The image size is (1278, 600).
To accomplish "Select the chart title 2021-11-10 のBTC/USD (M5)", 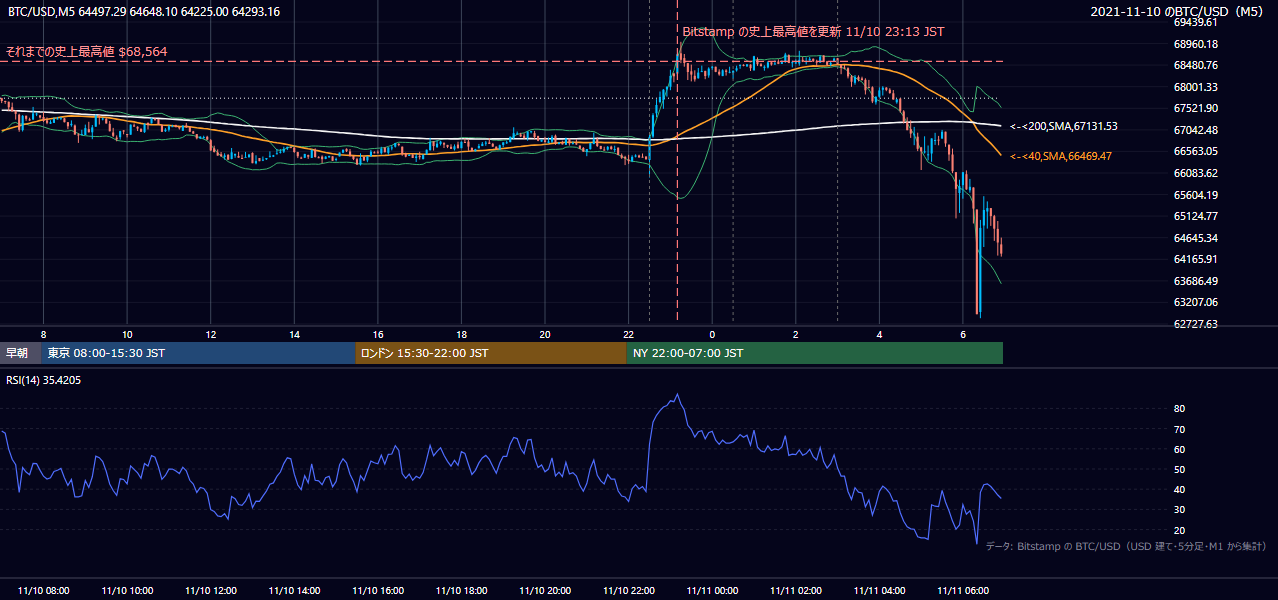I will point(1178,12).
